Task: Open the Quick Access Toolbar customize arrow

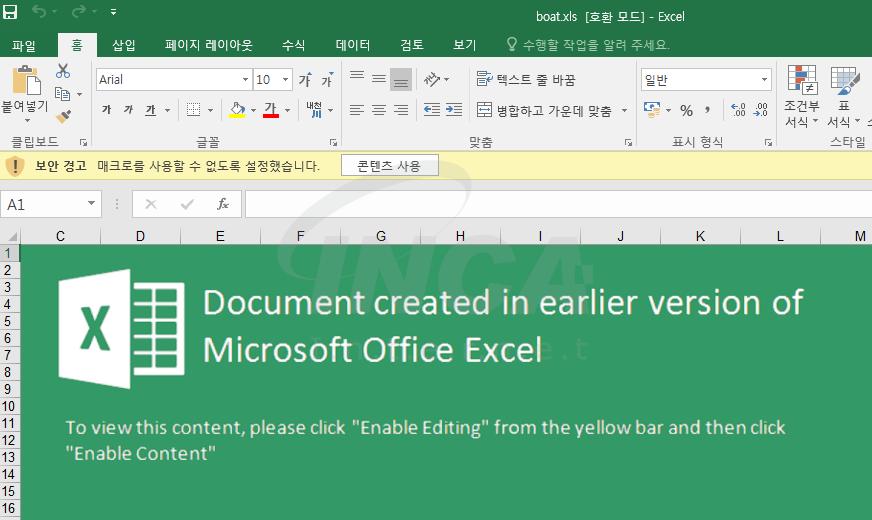Action: [113, 12]
